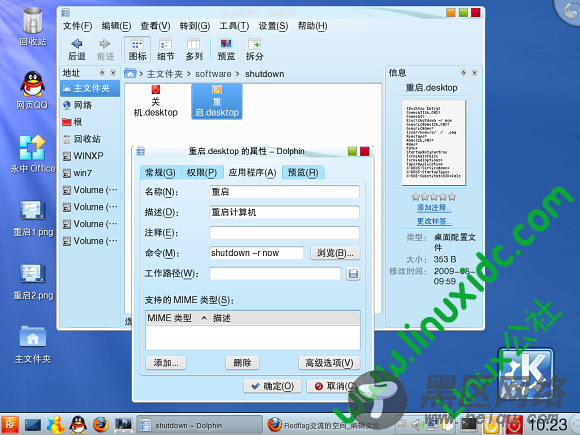This screenshot has width=580, height=435.
Task: Open the RF start menu button
Action: coord(10,425)
